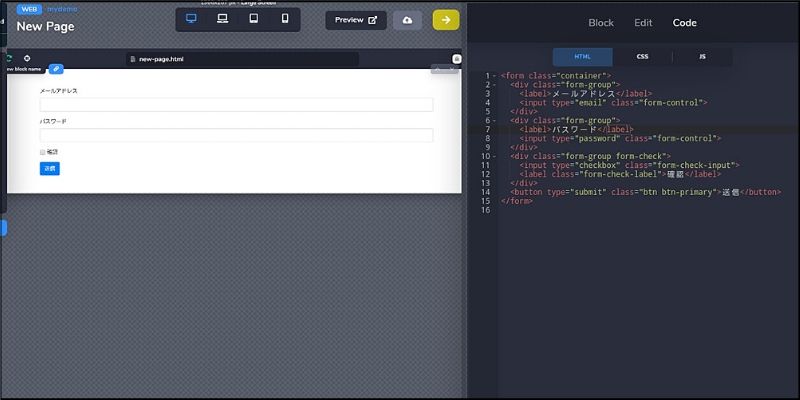Collapse the form-check div on line 10
Viewport: 800px width, 400px height.
(494, 156)
